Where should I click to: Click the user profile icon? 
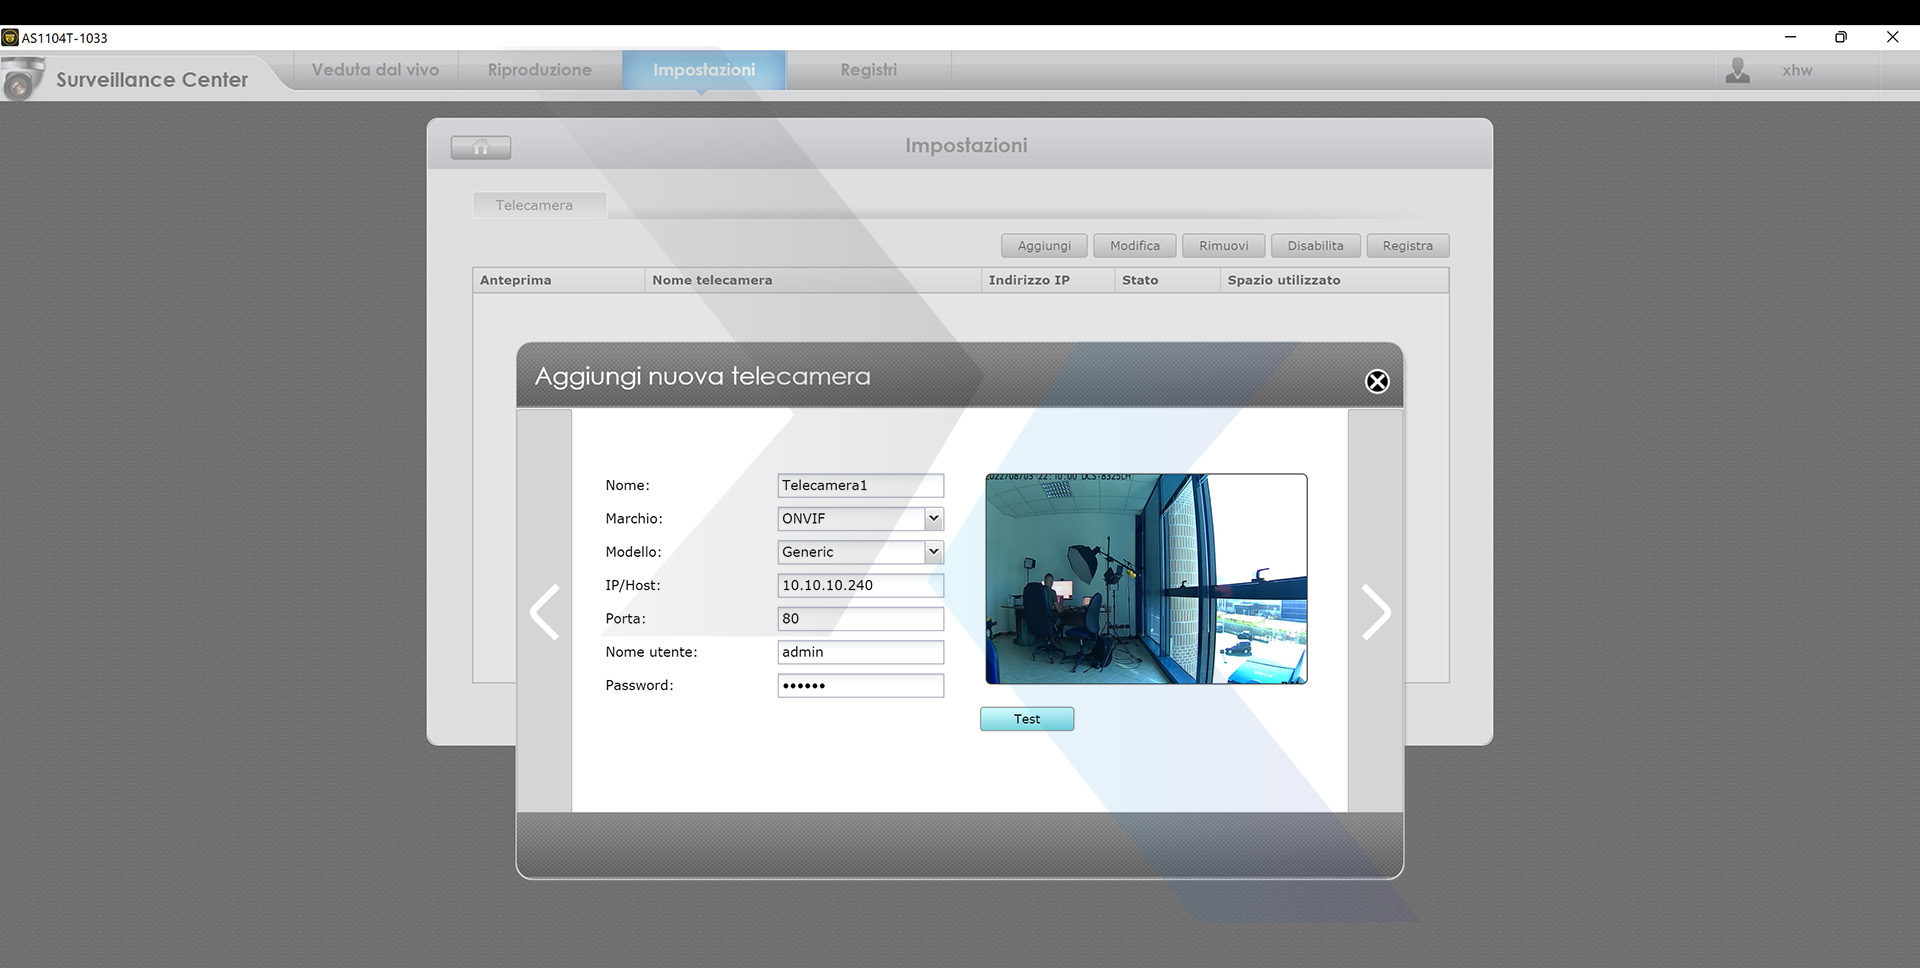[1738, 71]
